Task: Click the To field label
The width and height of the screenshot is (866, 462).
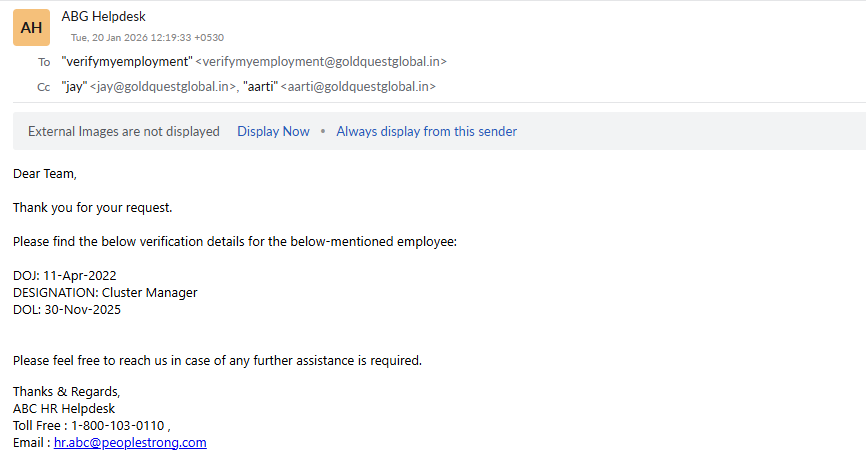Action: coord(44,62)
